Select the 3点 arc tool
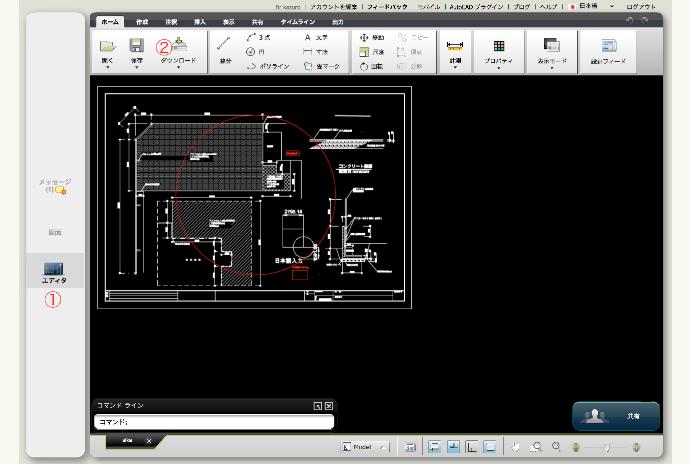This screenshot has width=690, height=464. 258,37
